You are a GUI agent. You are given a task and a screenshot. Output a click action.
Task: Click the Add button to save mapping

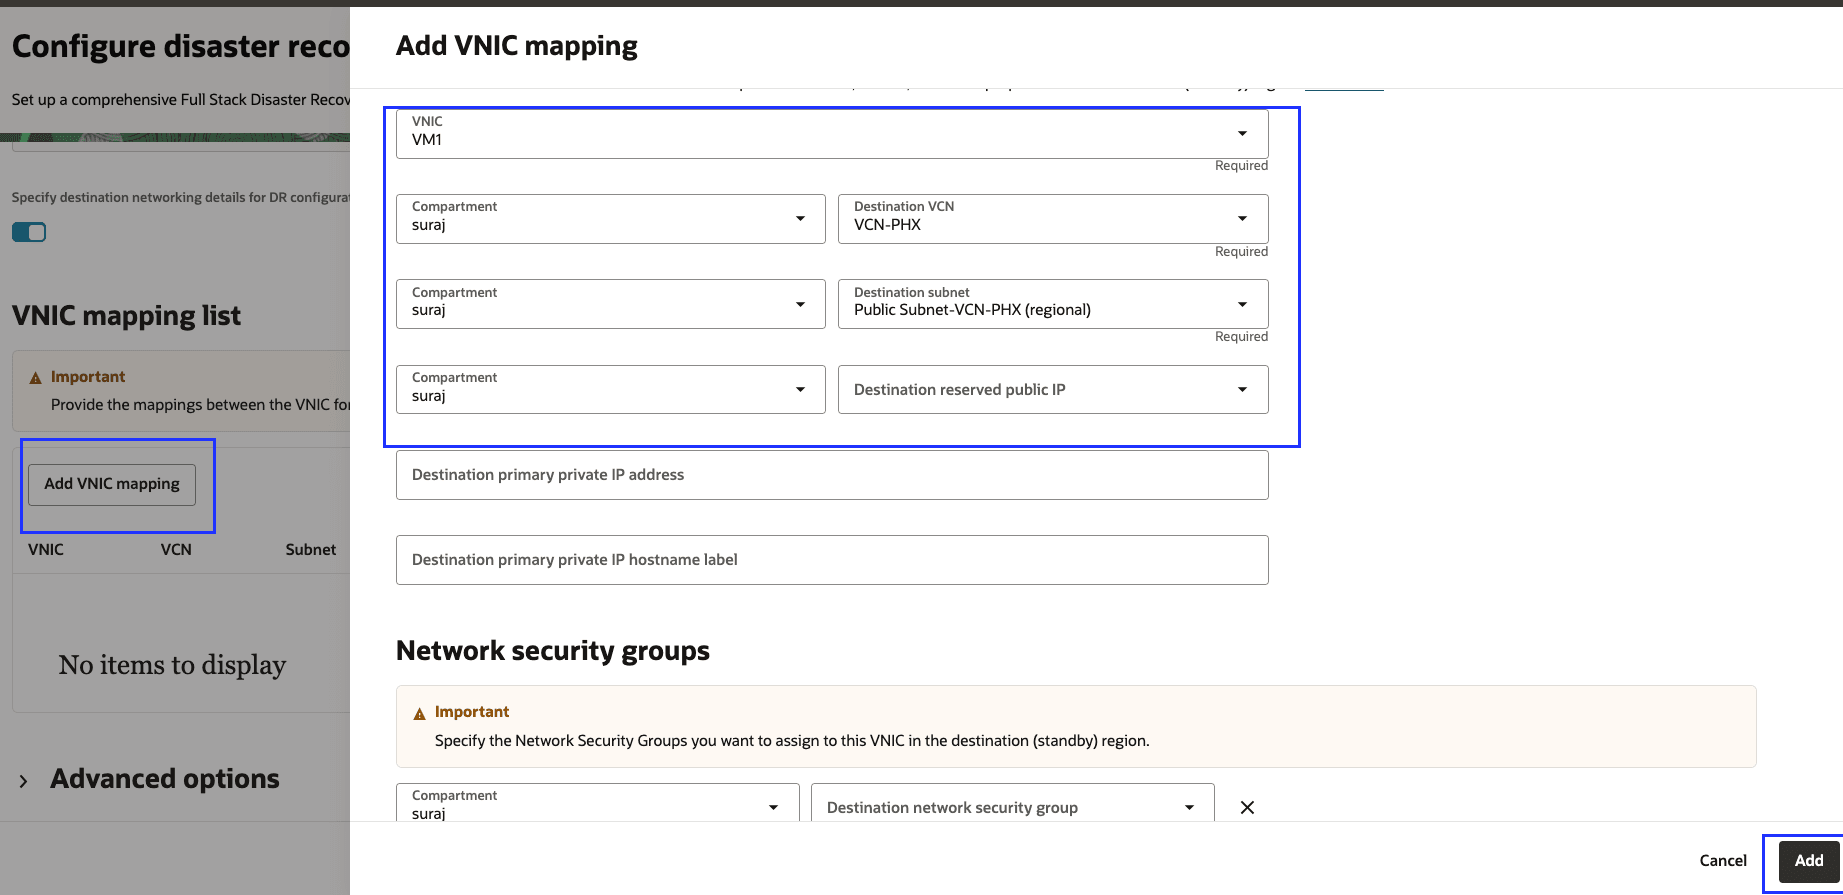click(1809, 860)
